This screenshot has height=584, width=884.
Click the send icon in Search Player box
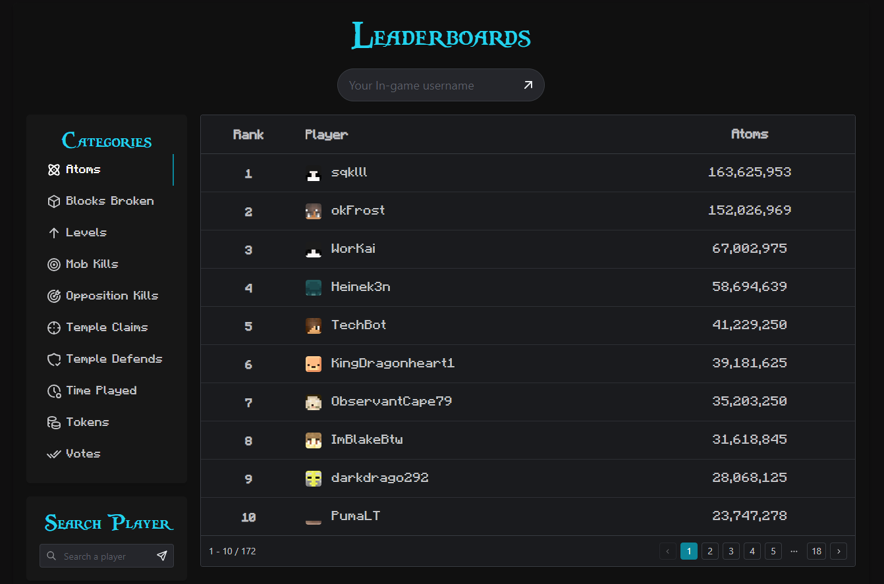pos(162,555)
